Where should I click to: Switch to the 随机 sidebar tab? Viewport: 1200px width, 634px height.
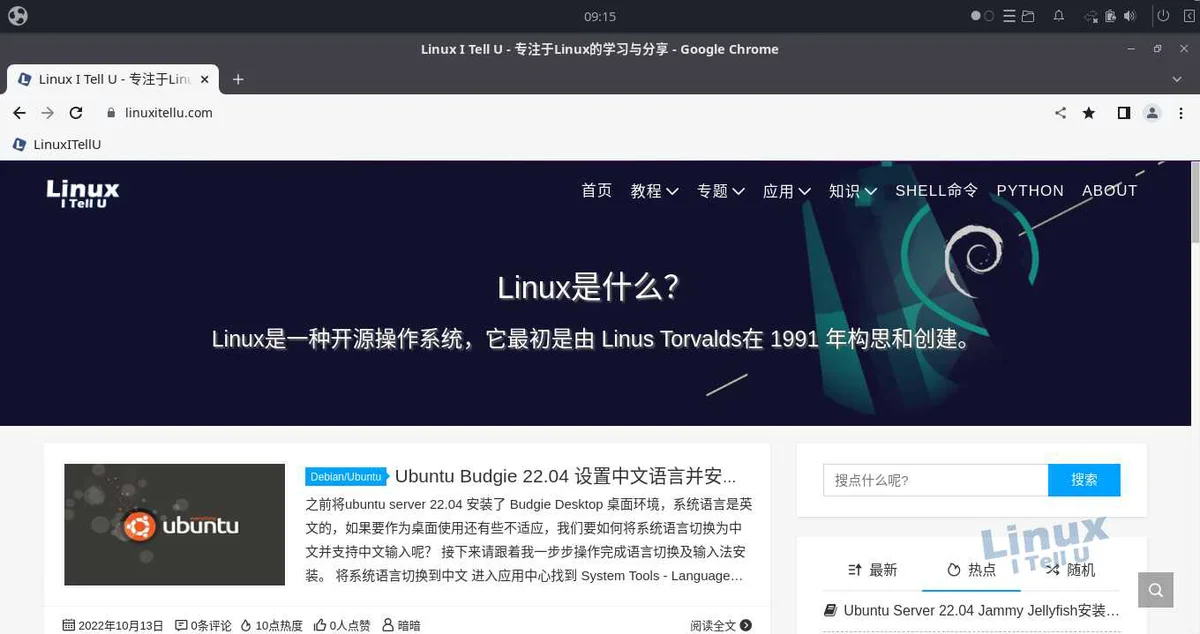(x=1071, y=570)
